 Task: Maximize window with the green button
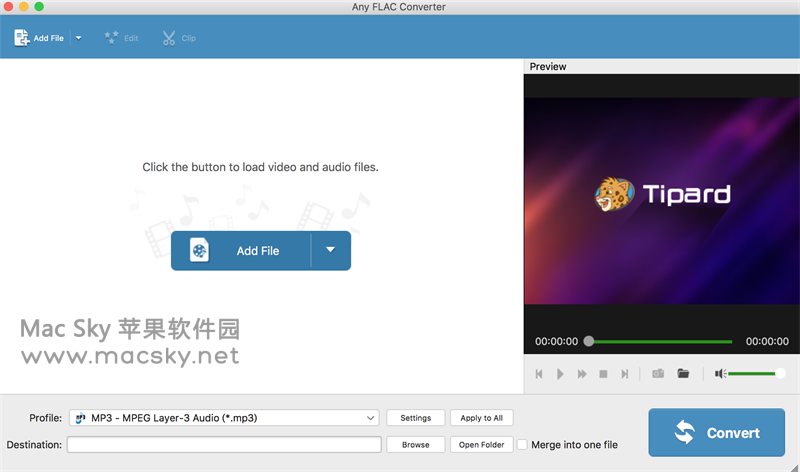39,7
